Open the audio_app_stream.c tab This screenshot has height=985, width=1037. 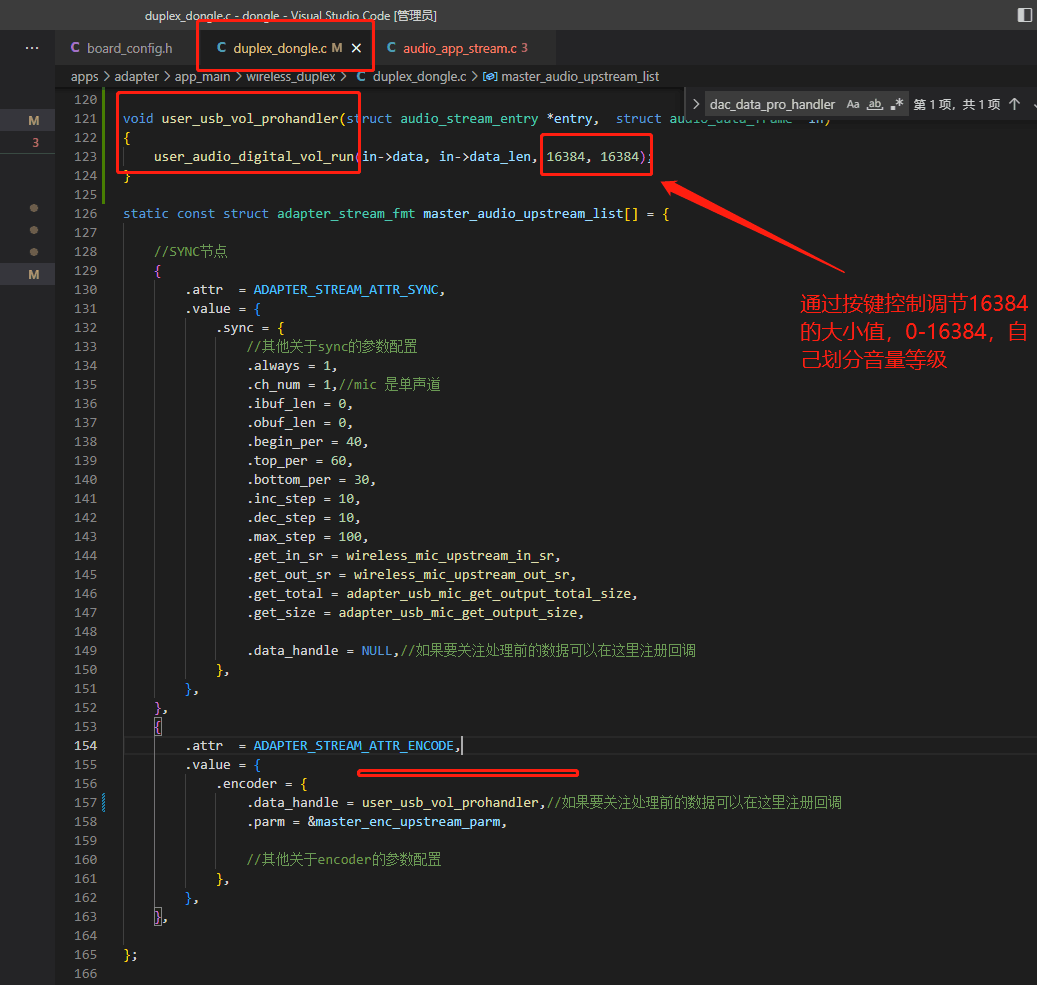(x=460, y=48)
